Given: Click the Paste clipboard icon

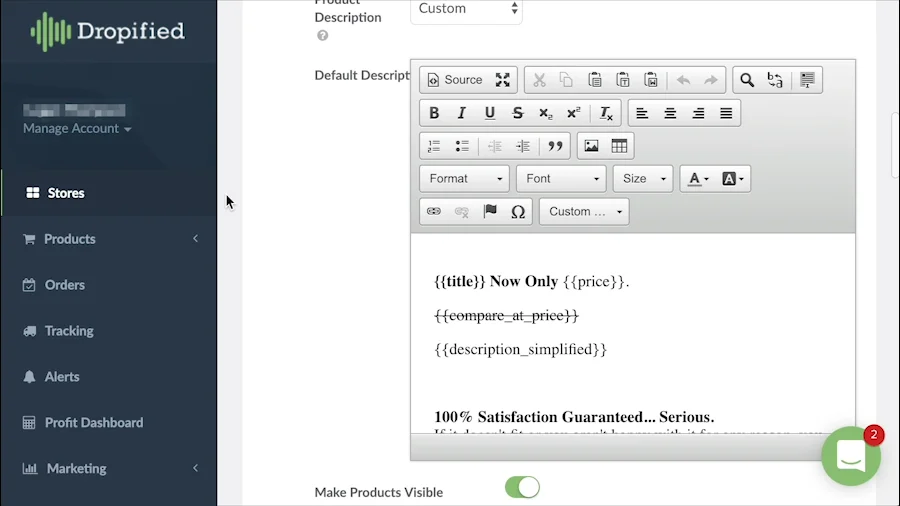Looking at the screenshot, I should pos(595,80).
